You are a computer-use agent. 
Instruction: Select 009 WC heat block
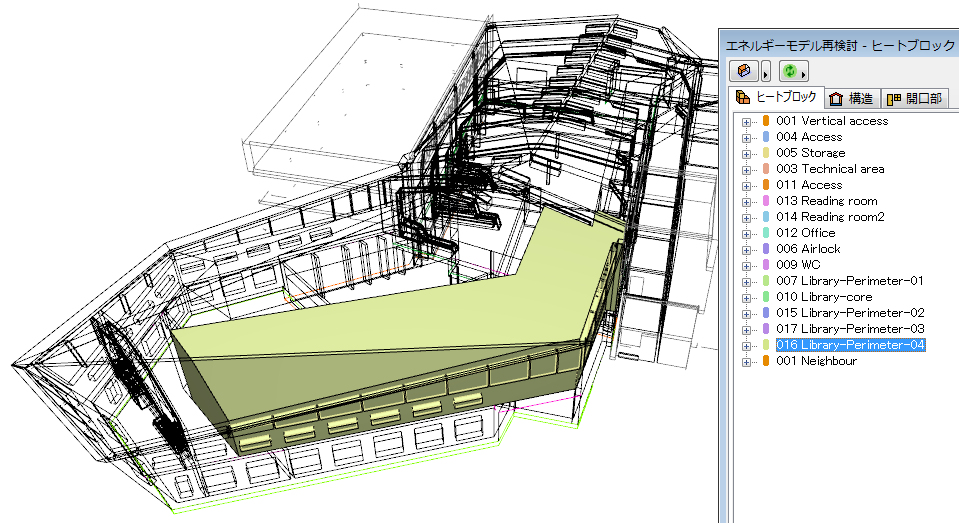pyautogui.click(x=798, y=264)
